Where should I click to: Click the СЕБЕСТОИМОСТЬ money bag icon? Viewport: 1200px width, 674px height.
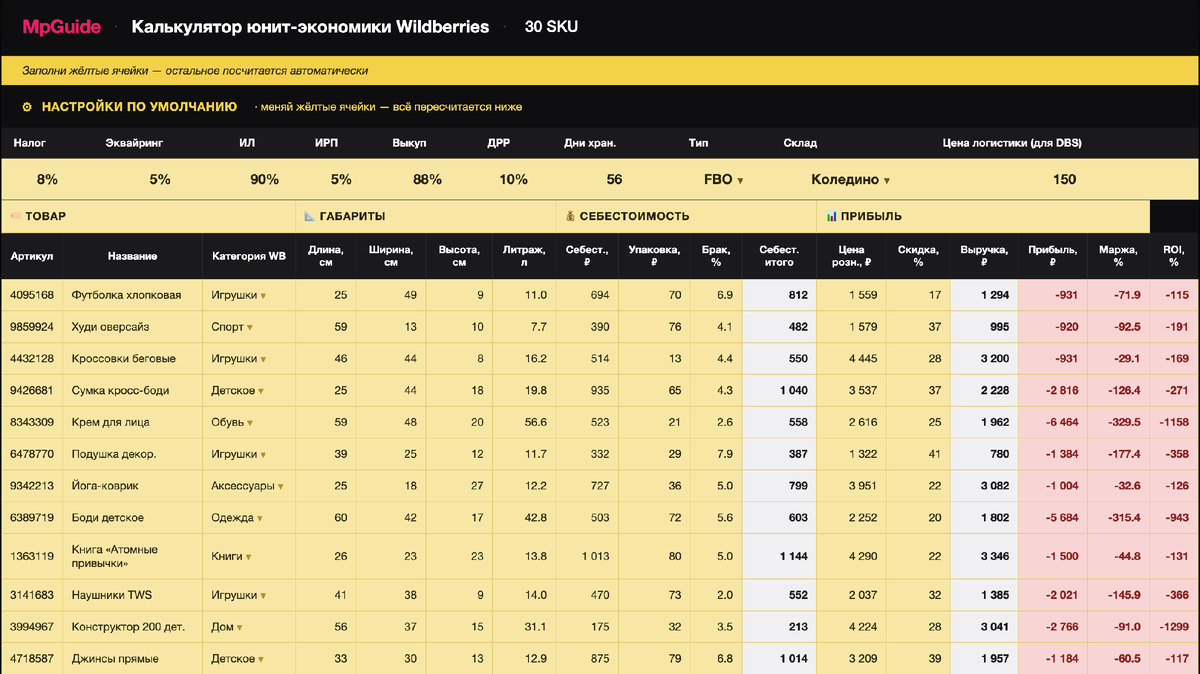pos(570,216)
